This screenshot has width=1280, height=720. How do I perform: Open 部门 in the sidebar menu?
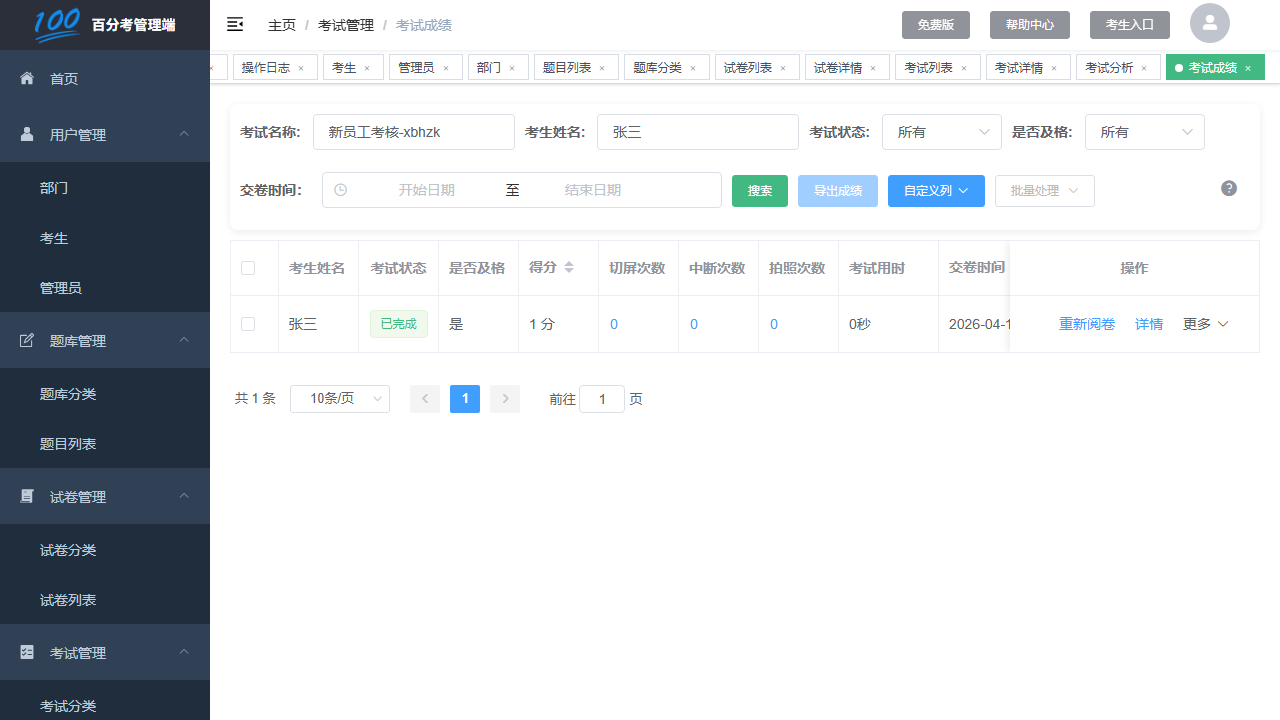[x=105, y=188]
